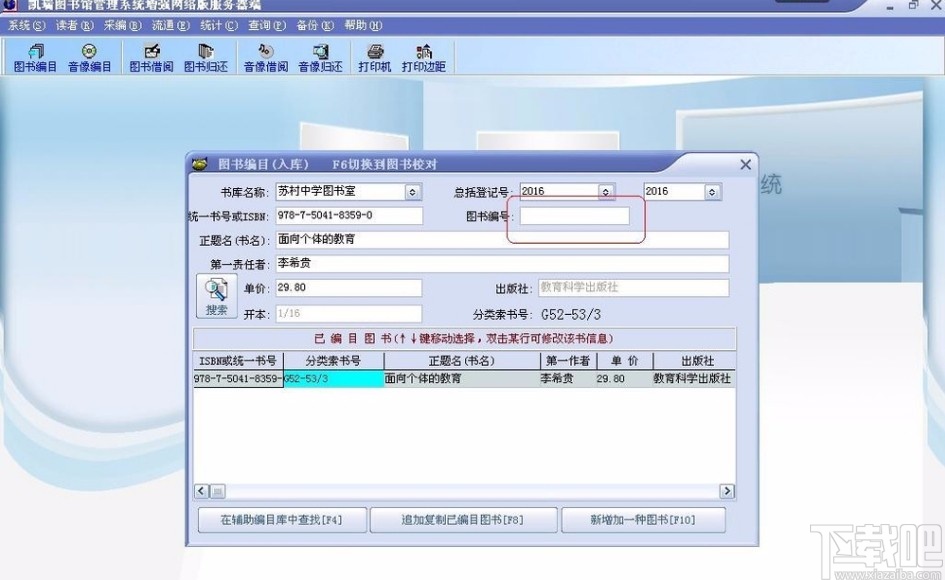Click the 搜索 magnifier search icon
The image size is (945, 580).
(x=215, y=295)
